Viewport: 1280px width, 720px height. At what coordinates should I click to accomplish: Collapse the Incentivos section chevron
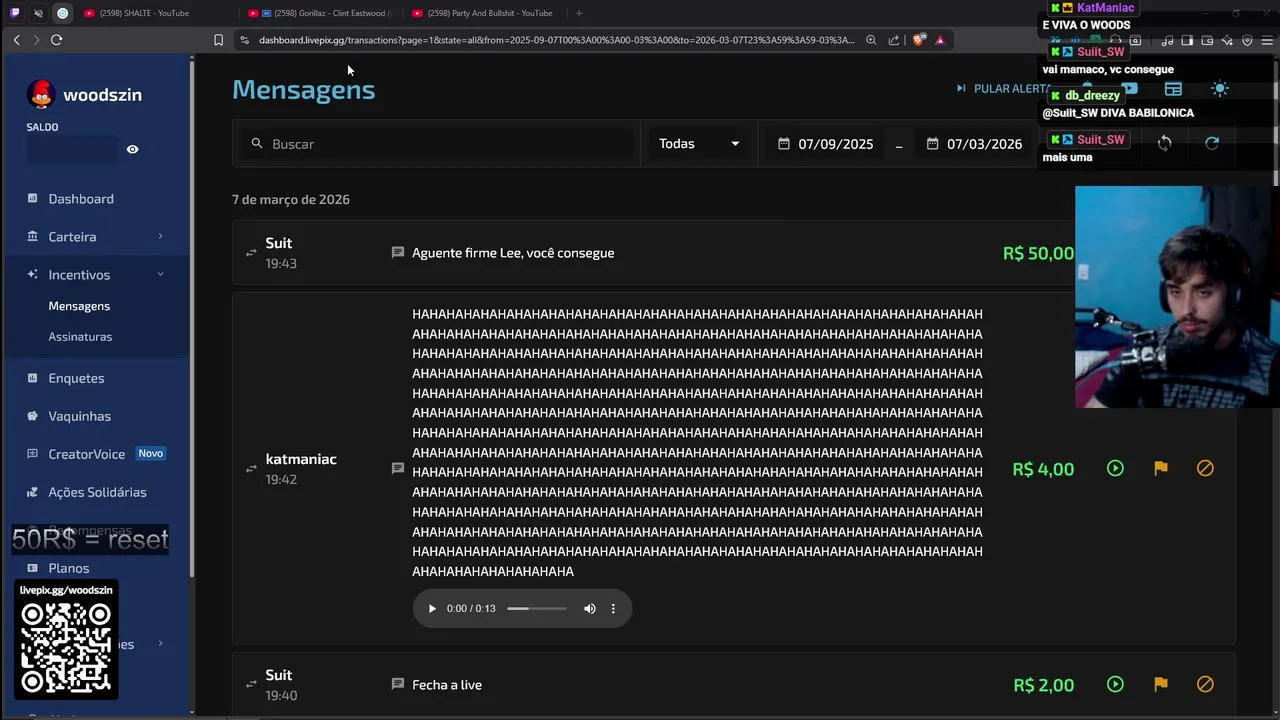[x=160, y=274]
